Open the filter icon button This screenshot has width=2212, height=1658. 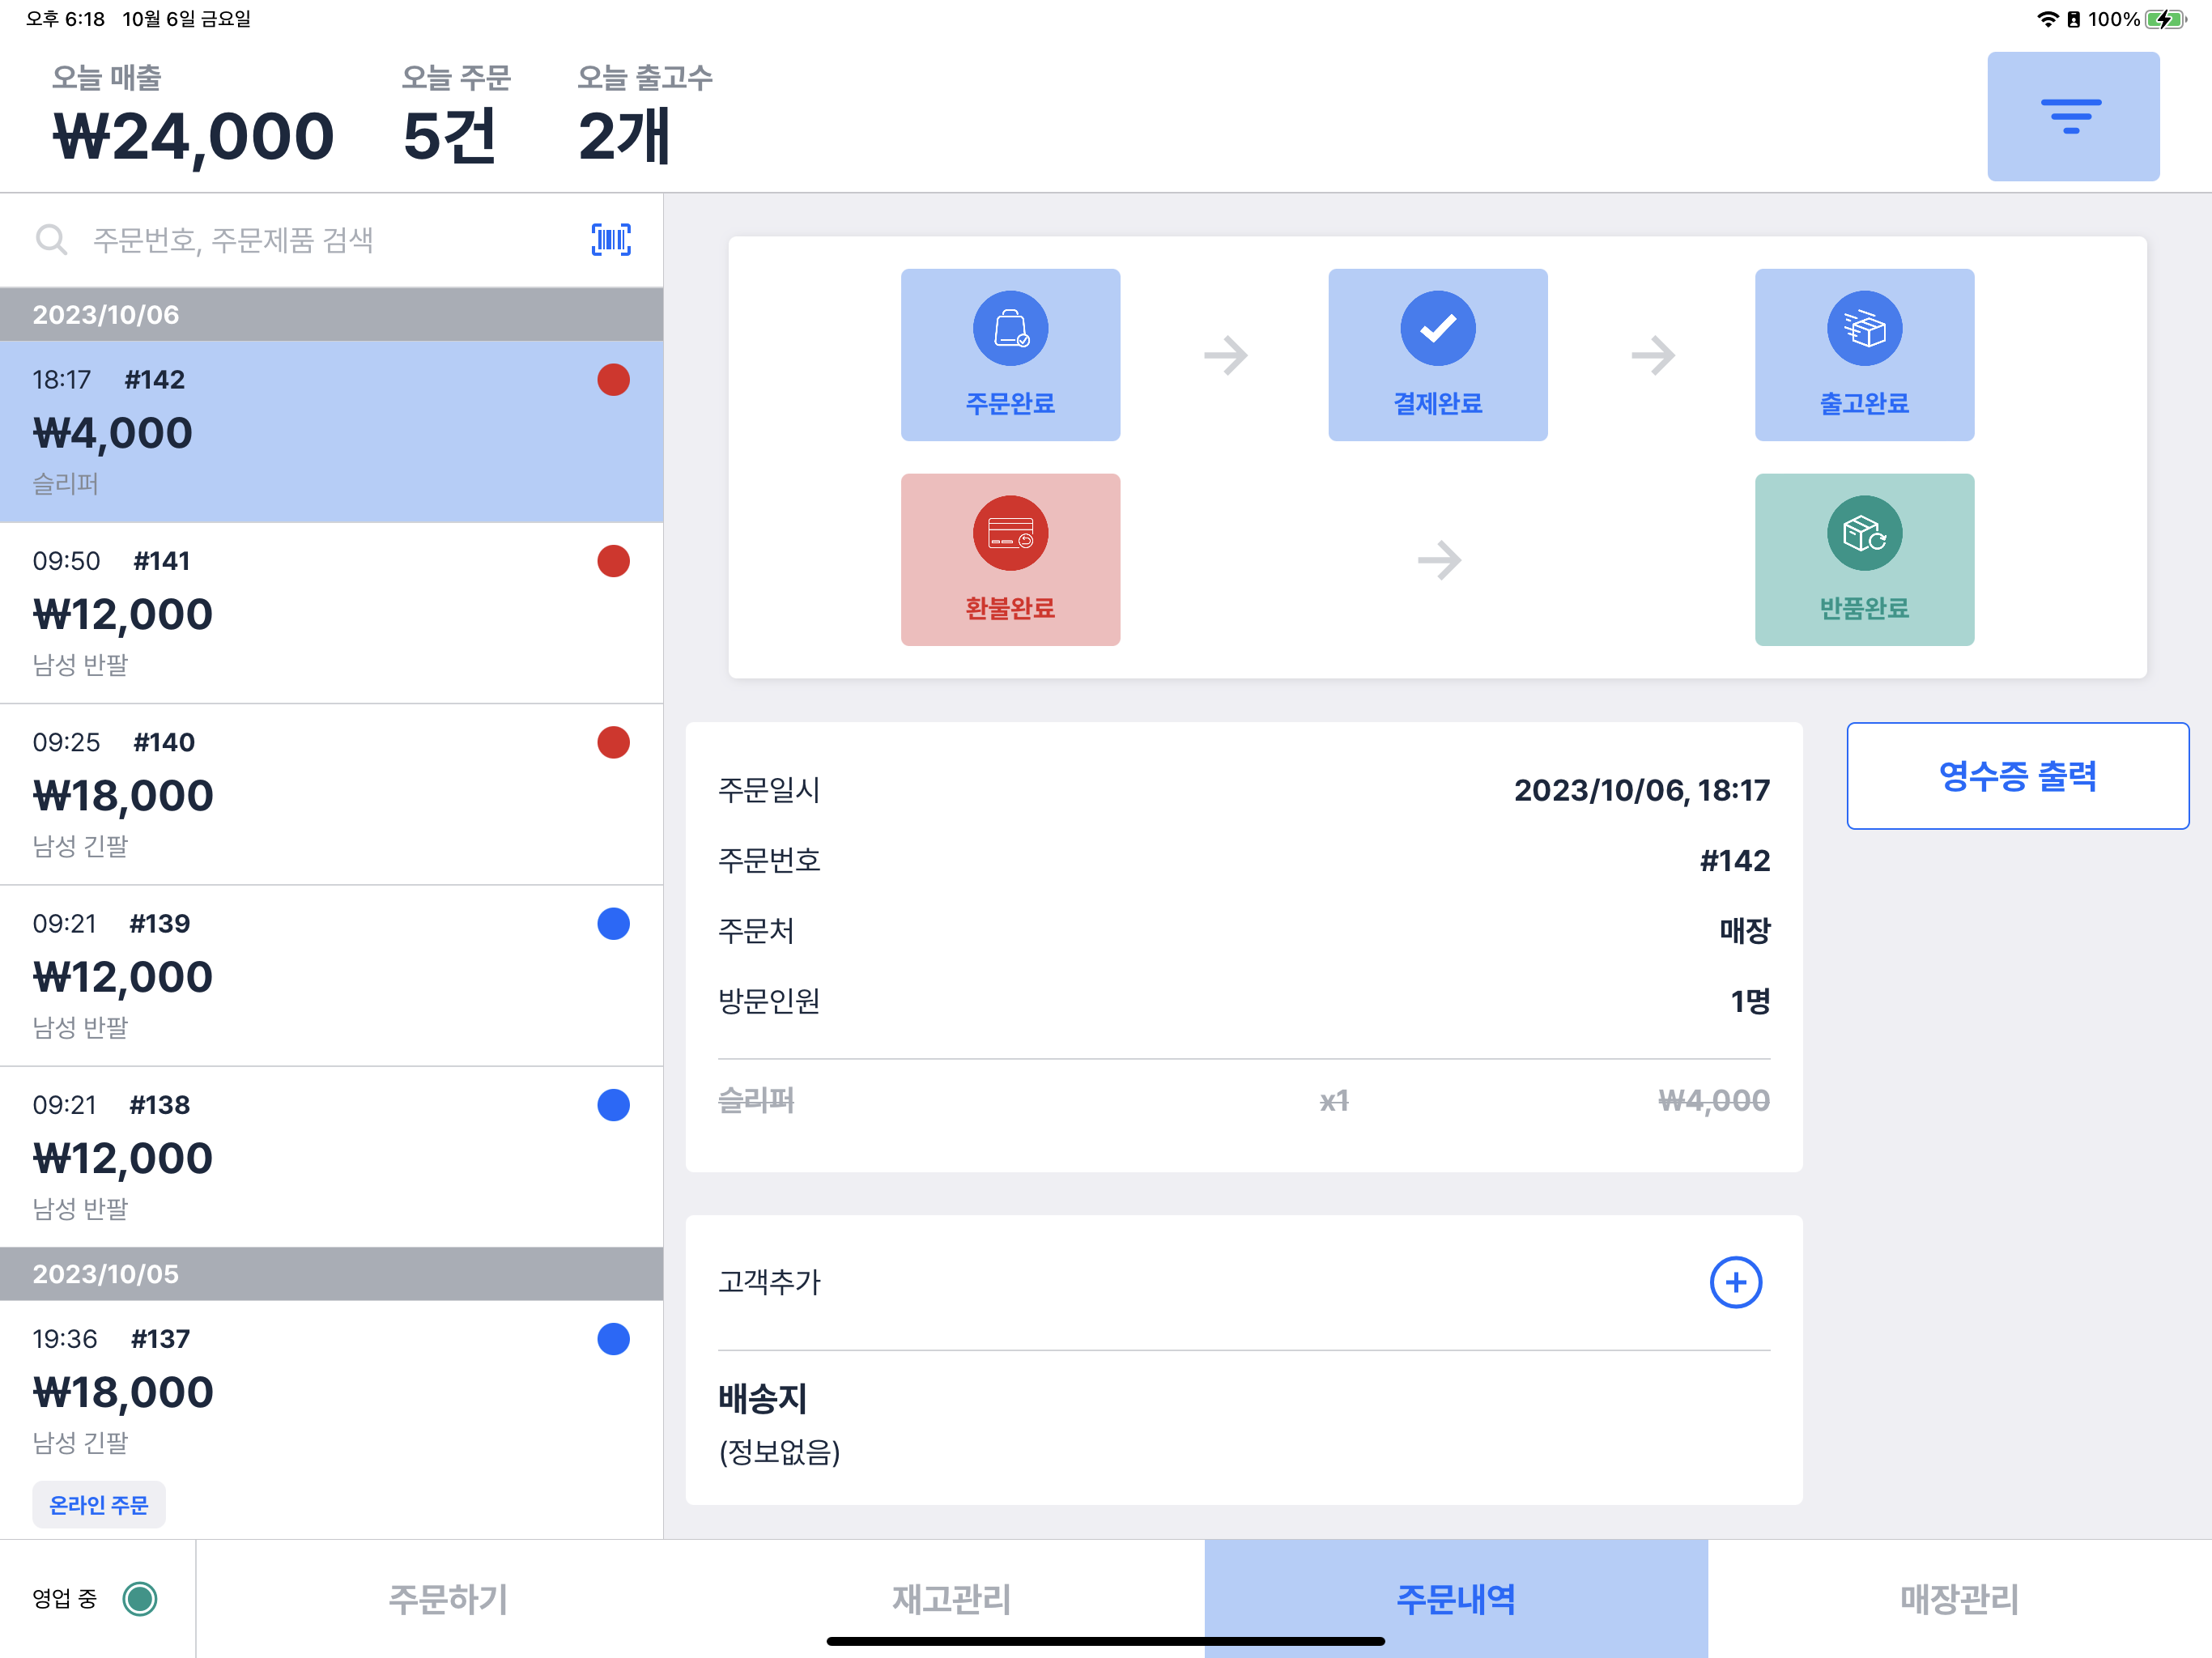[x=2072, y=116]
